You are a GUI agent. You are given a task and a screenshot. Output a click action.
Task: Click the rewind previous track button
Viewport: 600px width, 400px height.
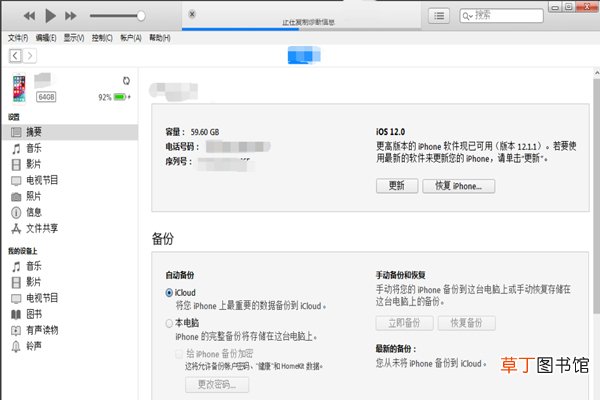click(x=29, y=16)
